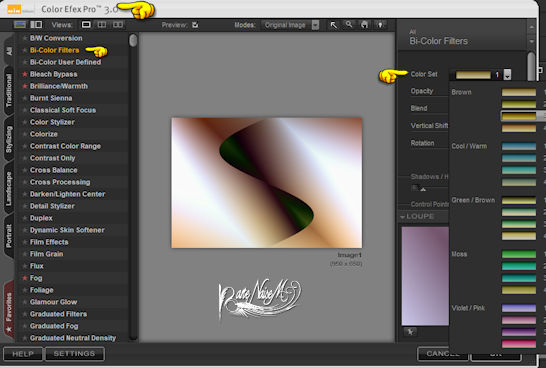The height and width of the screenshot is (368, 546).
Task: Select Film Effects filter
Action: coord(49,242)
